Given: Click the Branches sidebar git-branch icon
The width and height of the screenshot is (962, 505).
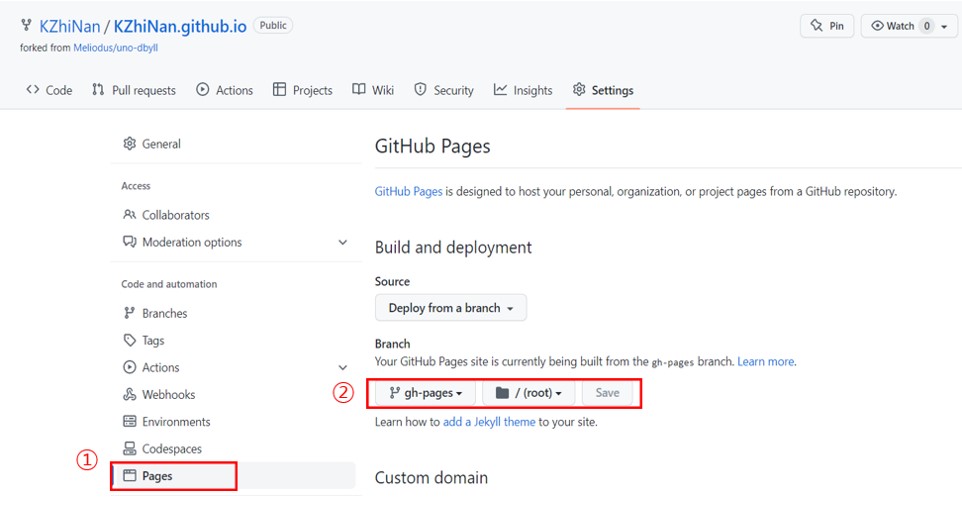Looking at the screenshot, I should (x=129, y=313).
